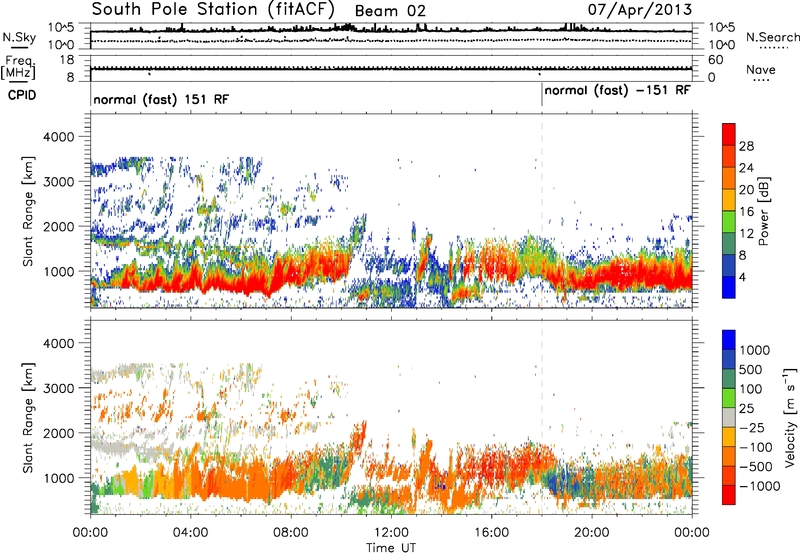
Task: Click the velocity panel 'Slant Range [km]' label
Action: pyautogui.click(x=28, y=418)
